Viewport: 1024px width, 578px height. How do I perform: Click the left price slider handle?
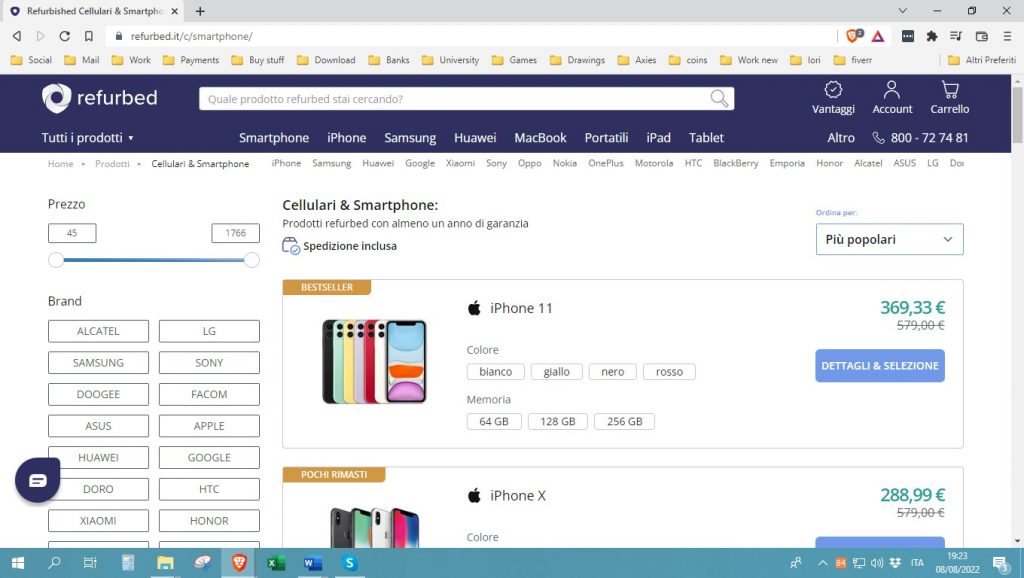pos(56,260)
